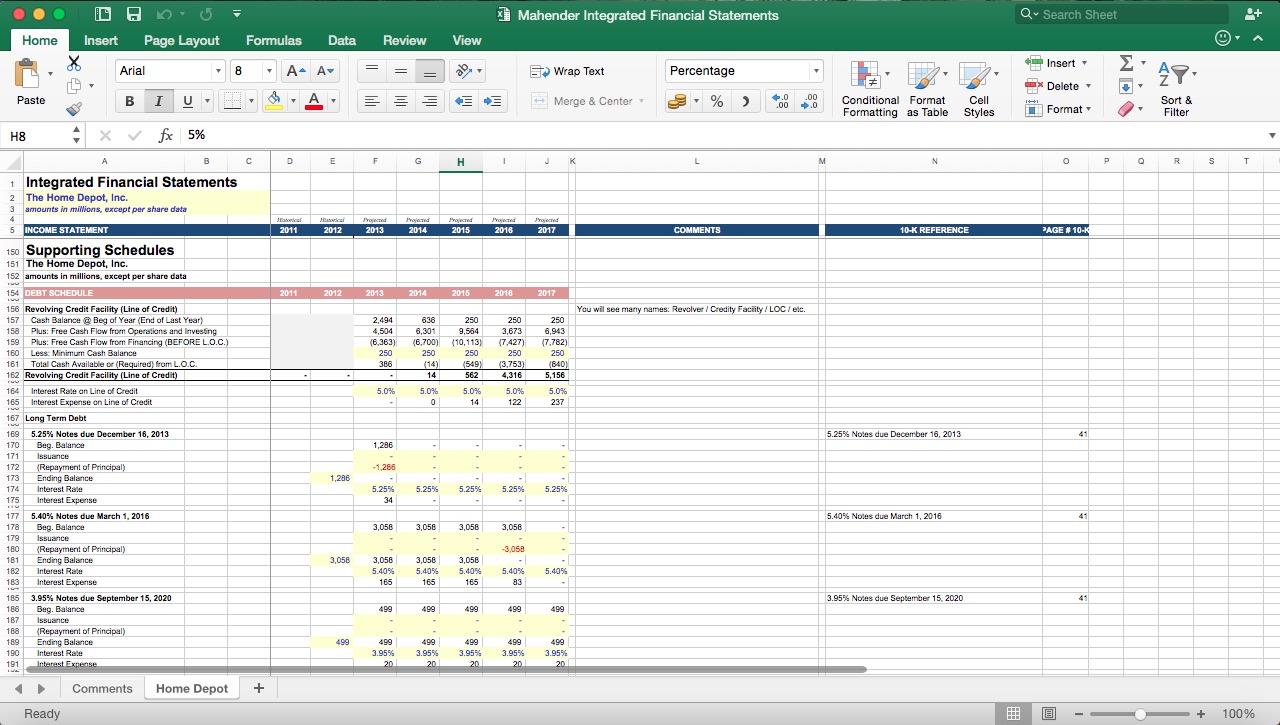
Task: Apply Percent Style formatting
Action: (x=716, y=100)
